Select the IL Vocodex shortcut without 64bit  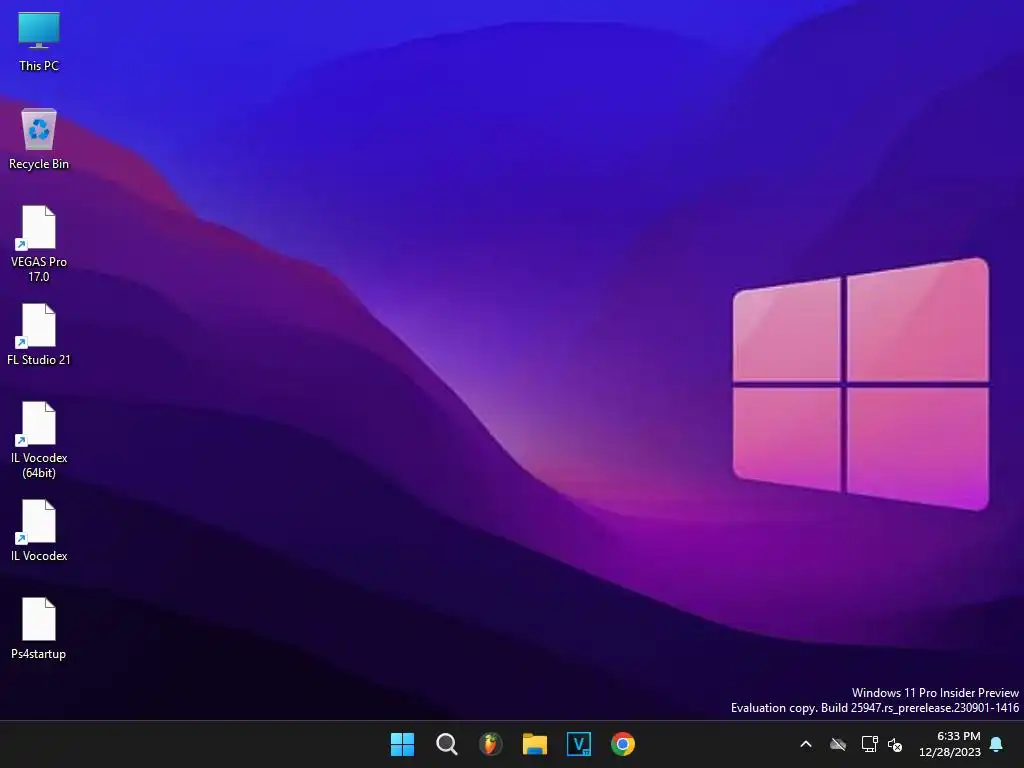point(39,530)
